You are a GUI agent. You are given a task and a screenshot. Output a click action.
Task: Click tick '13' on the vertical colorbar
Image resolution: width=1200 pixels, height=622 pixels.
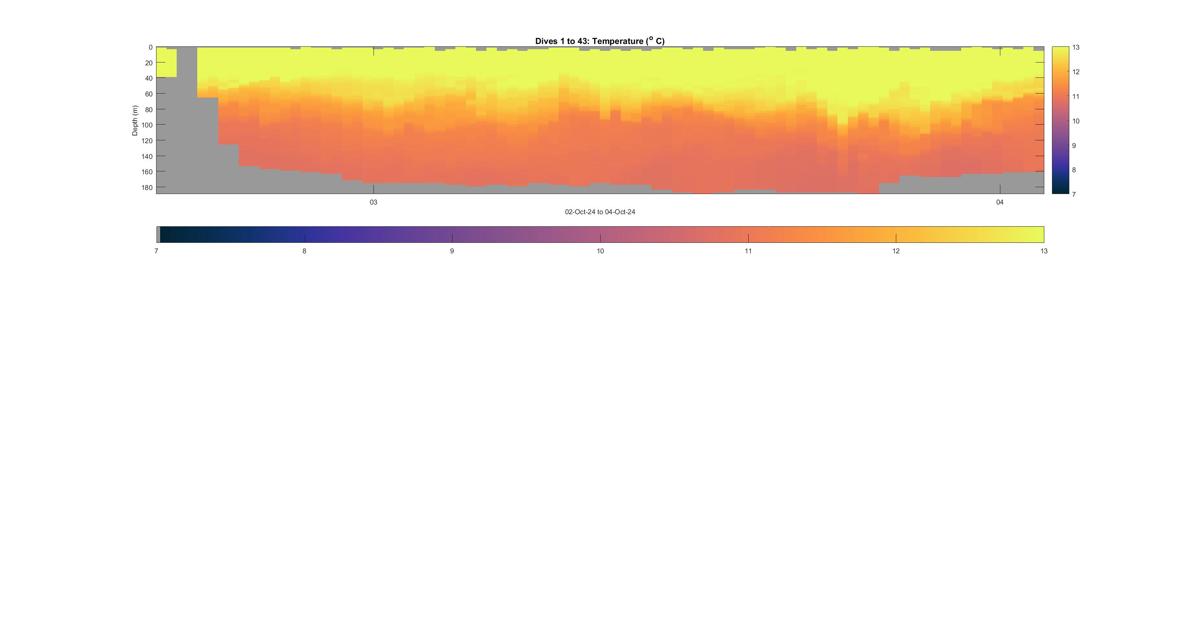coord(1076,47)
